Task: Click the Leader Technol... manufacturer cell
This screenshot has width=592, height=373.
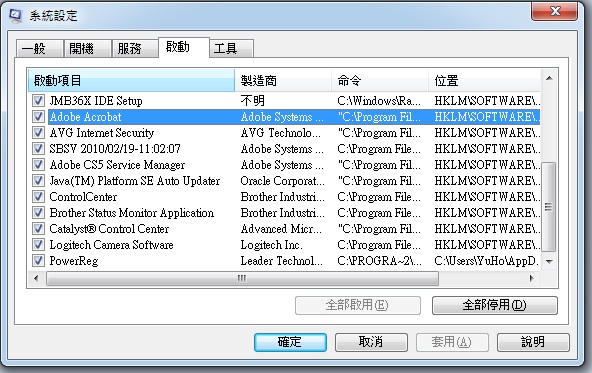Action: click(282, 260)
